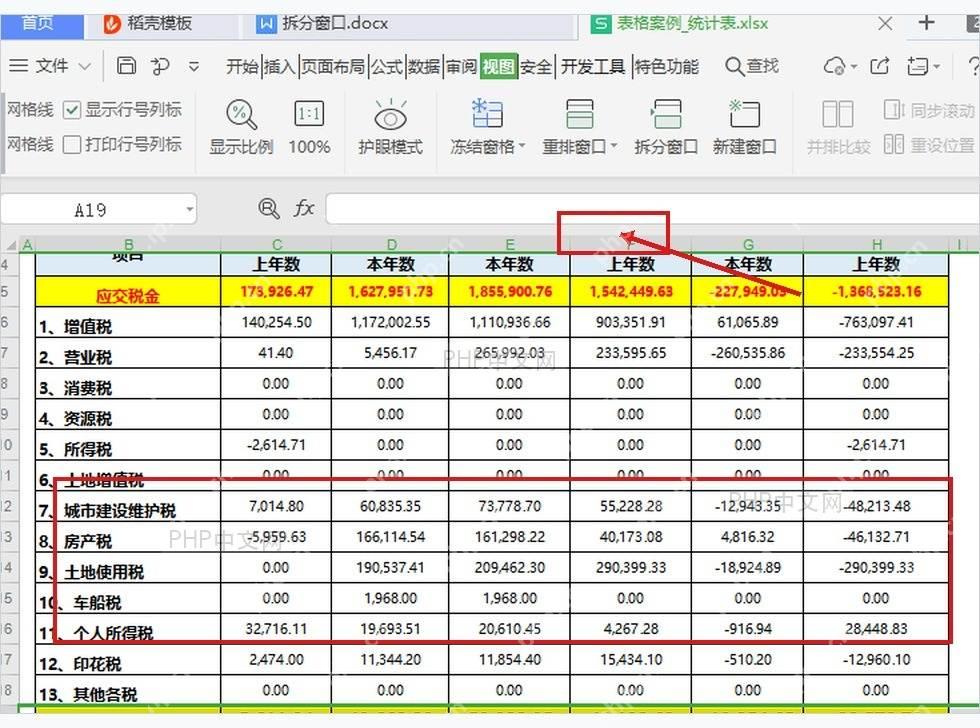Select the cell 12、印花税
This screenshot has height=728, width=980.
[128, 660]
